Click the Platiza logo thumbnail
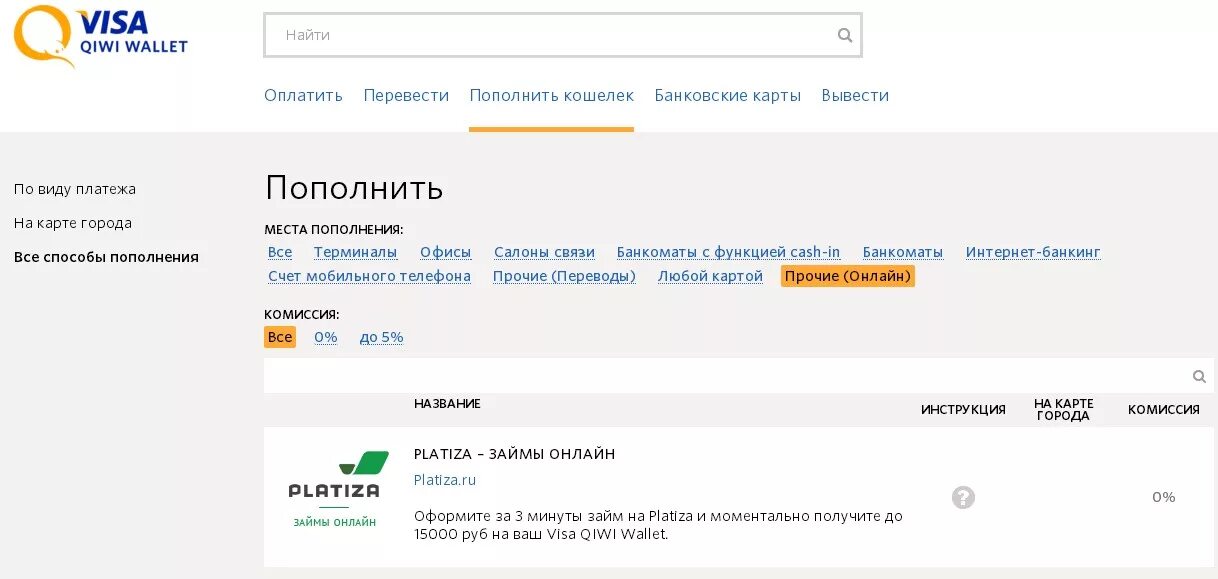Screen dimensions: 1218x579 coord(334,489)
